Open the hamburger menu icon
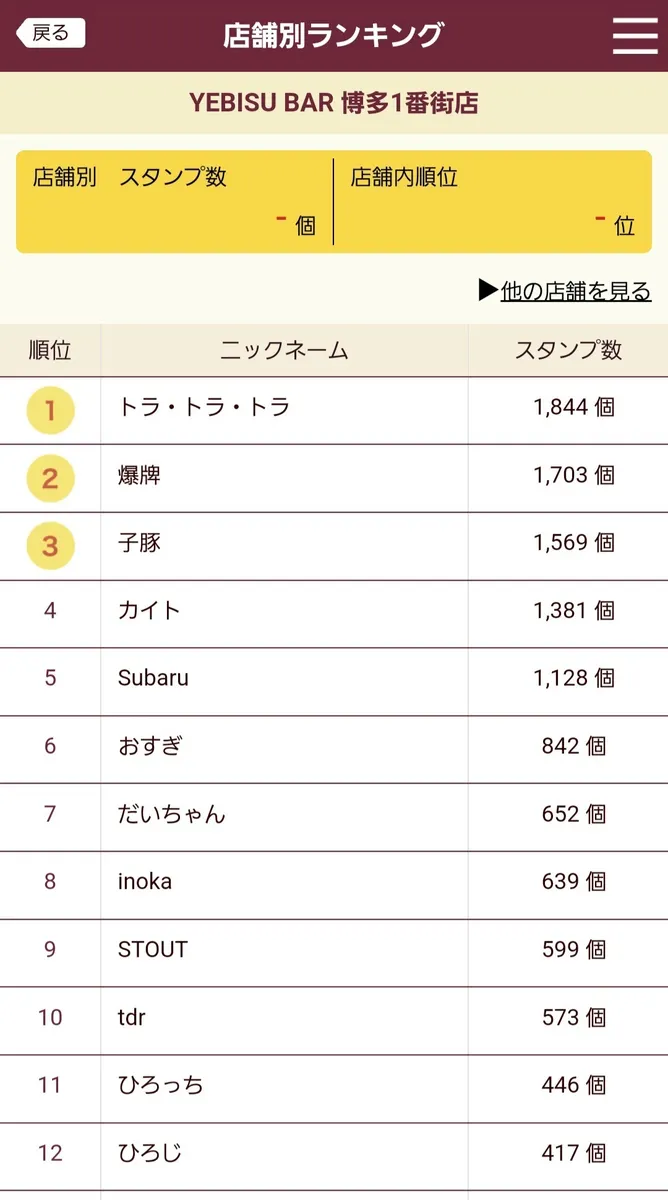668x1200 pixels. (x=635, y=35)
